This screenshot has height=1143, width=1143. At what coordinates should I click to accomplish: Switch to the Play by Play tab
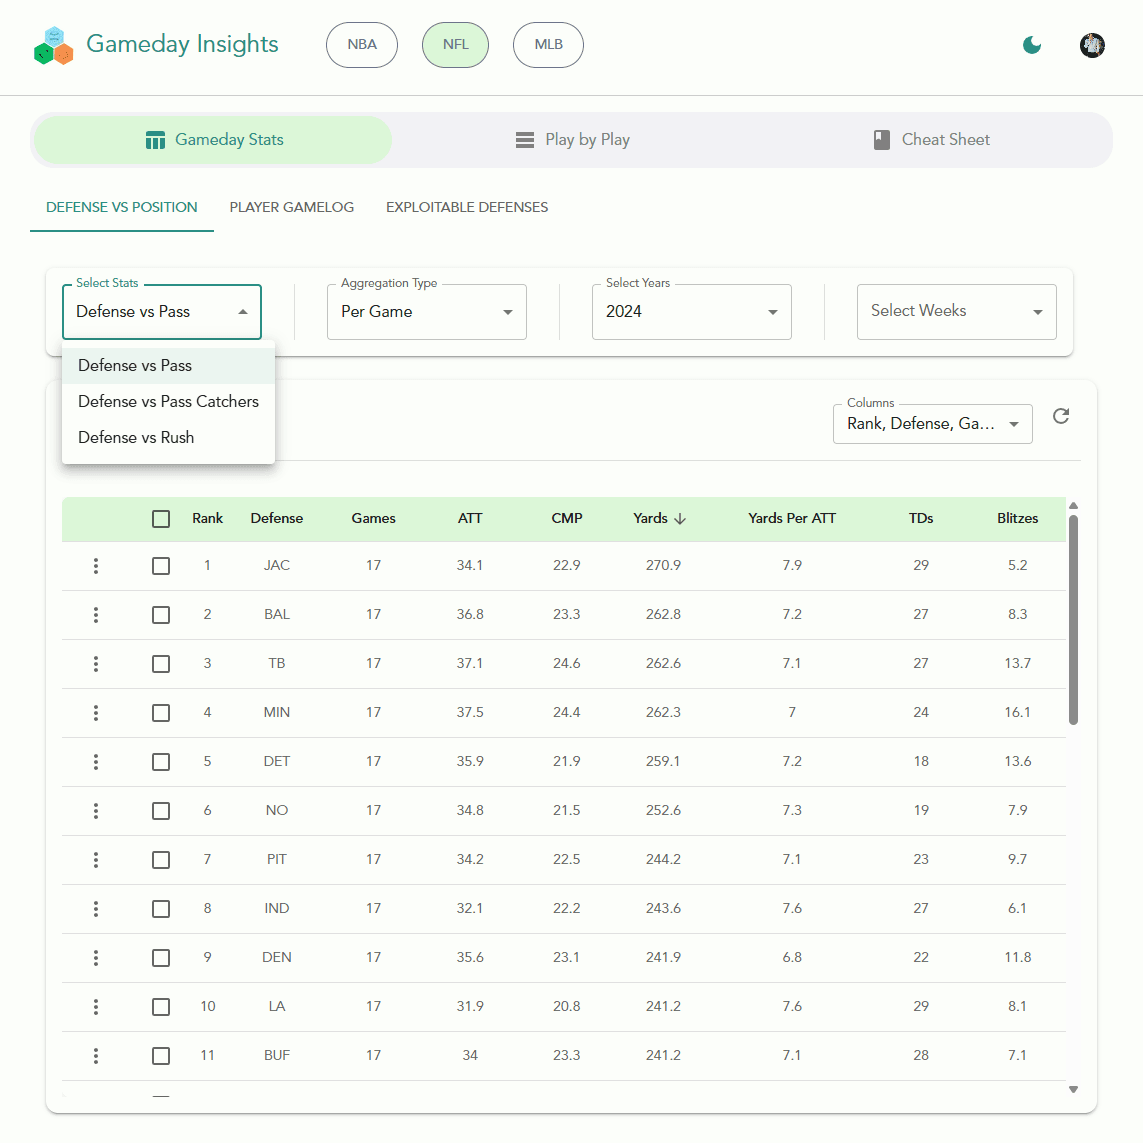click(x=572, y=139)
